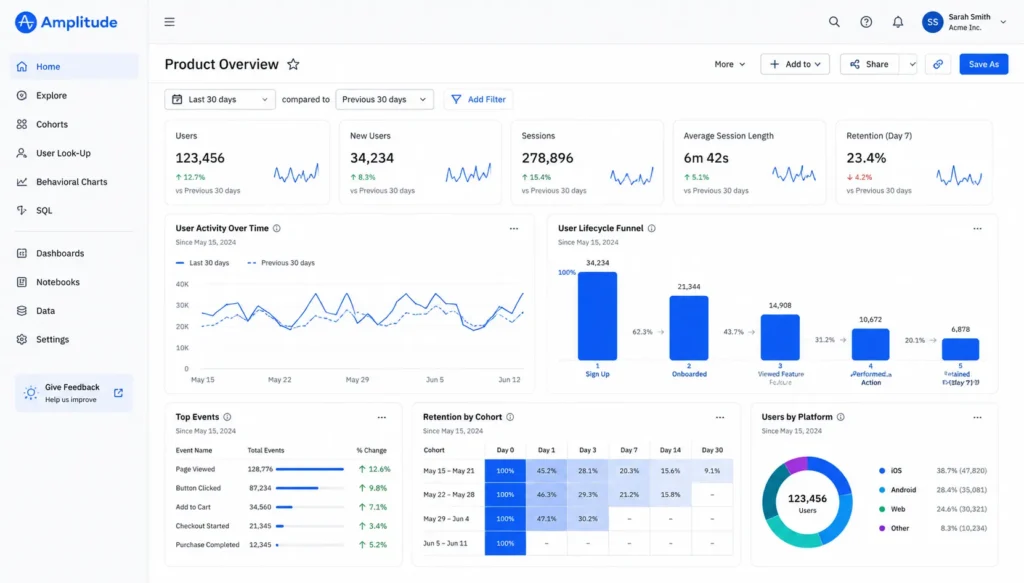Star the Product Overview dashboard
The width and height of the screenshot is (1024, 583).
293,64
